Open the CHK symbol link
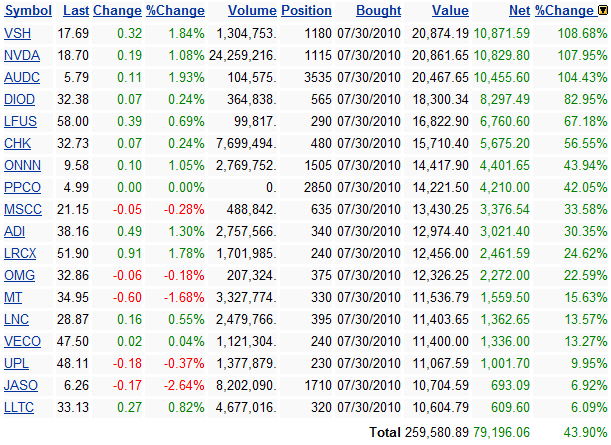The height and width of the screenshot is (445, 611). (18, 144)
